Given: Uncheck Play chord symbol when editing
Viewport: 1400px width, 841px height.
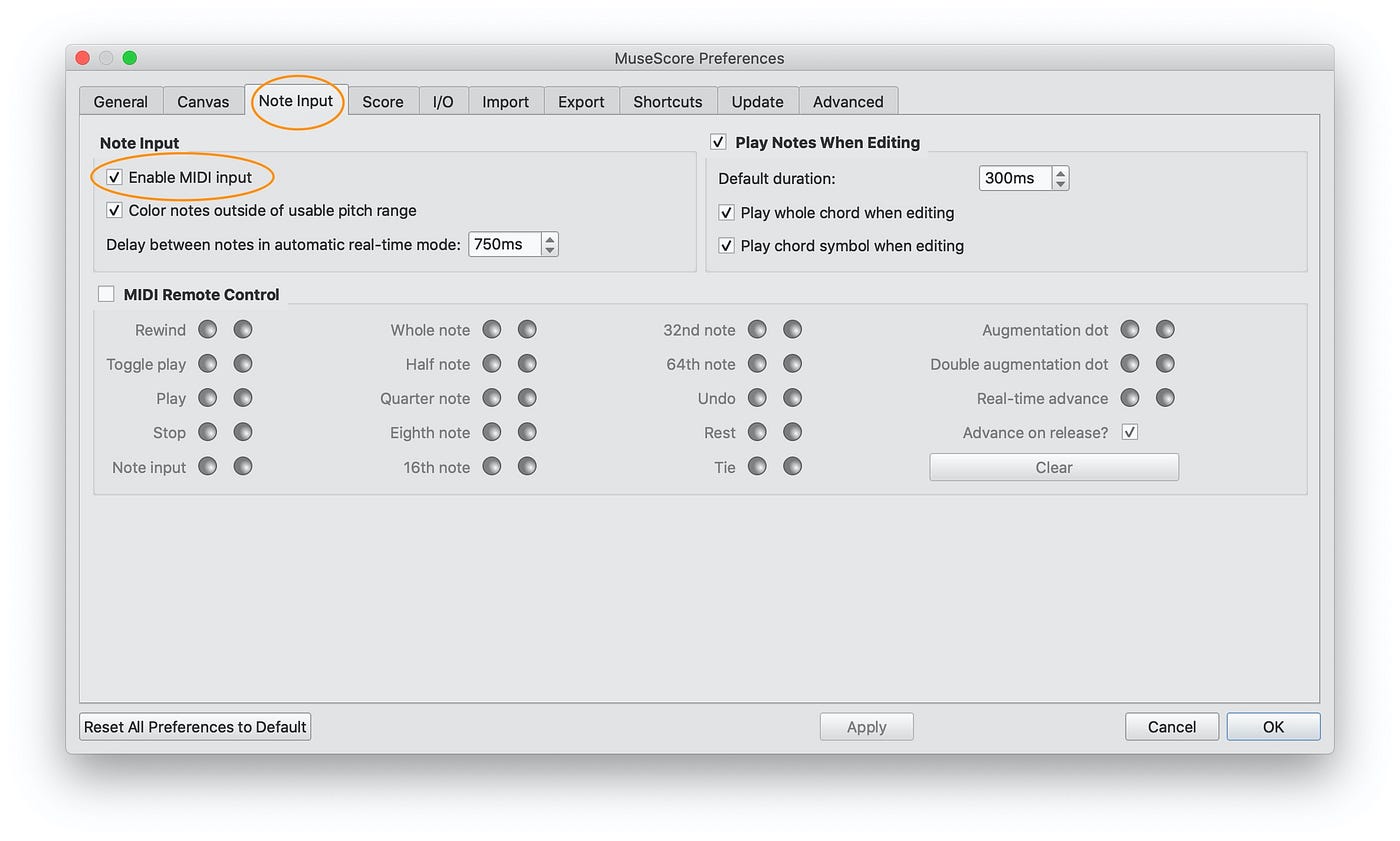Looking at the screenshot, I should click(726, 245).
